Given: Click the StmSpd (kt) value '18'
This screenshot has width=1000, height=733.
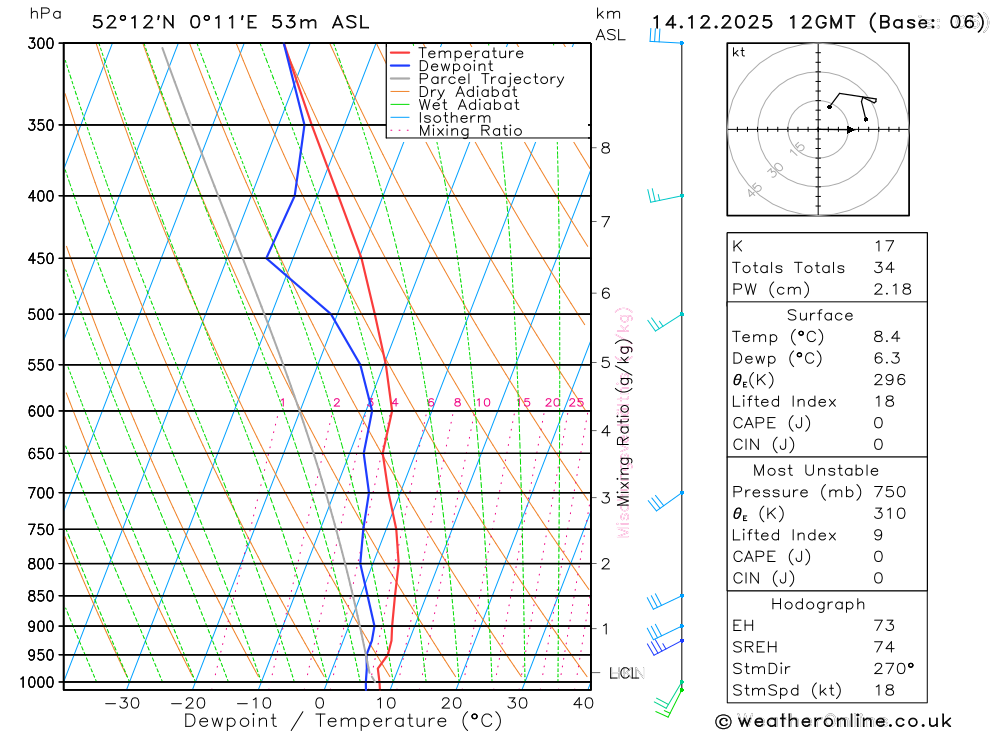Looking at the screenshot, I should [885, 690].
